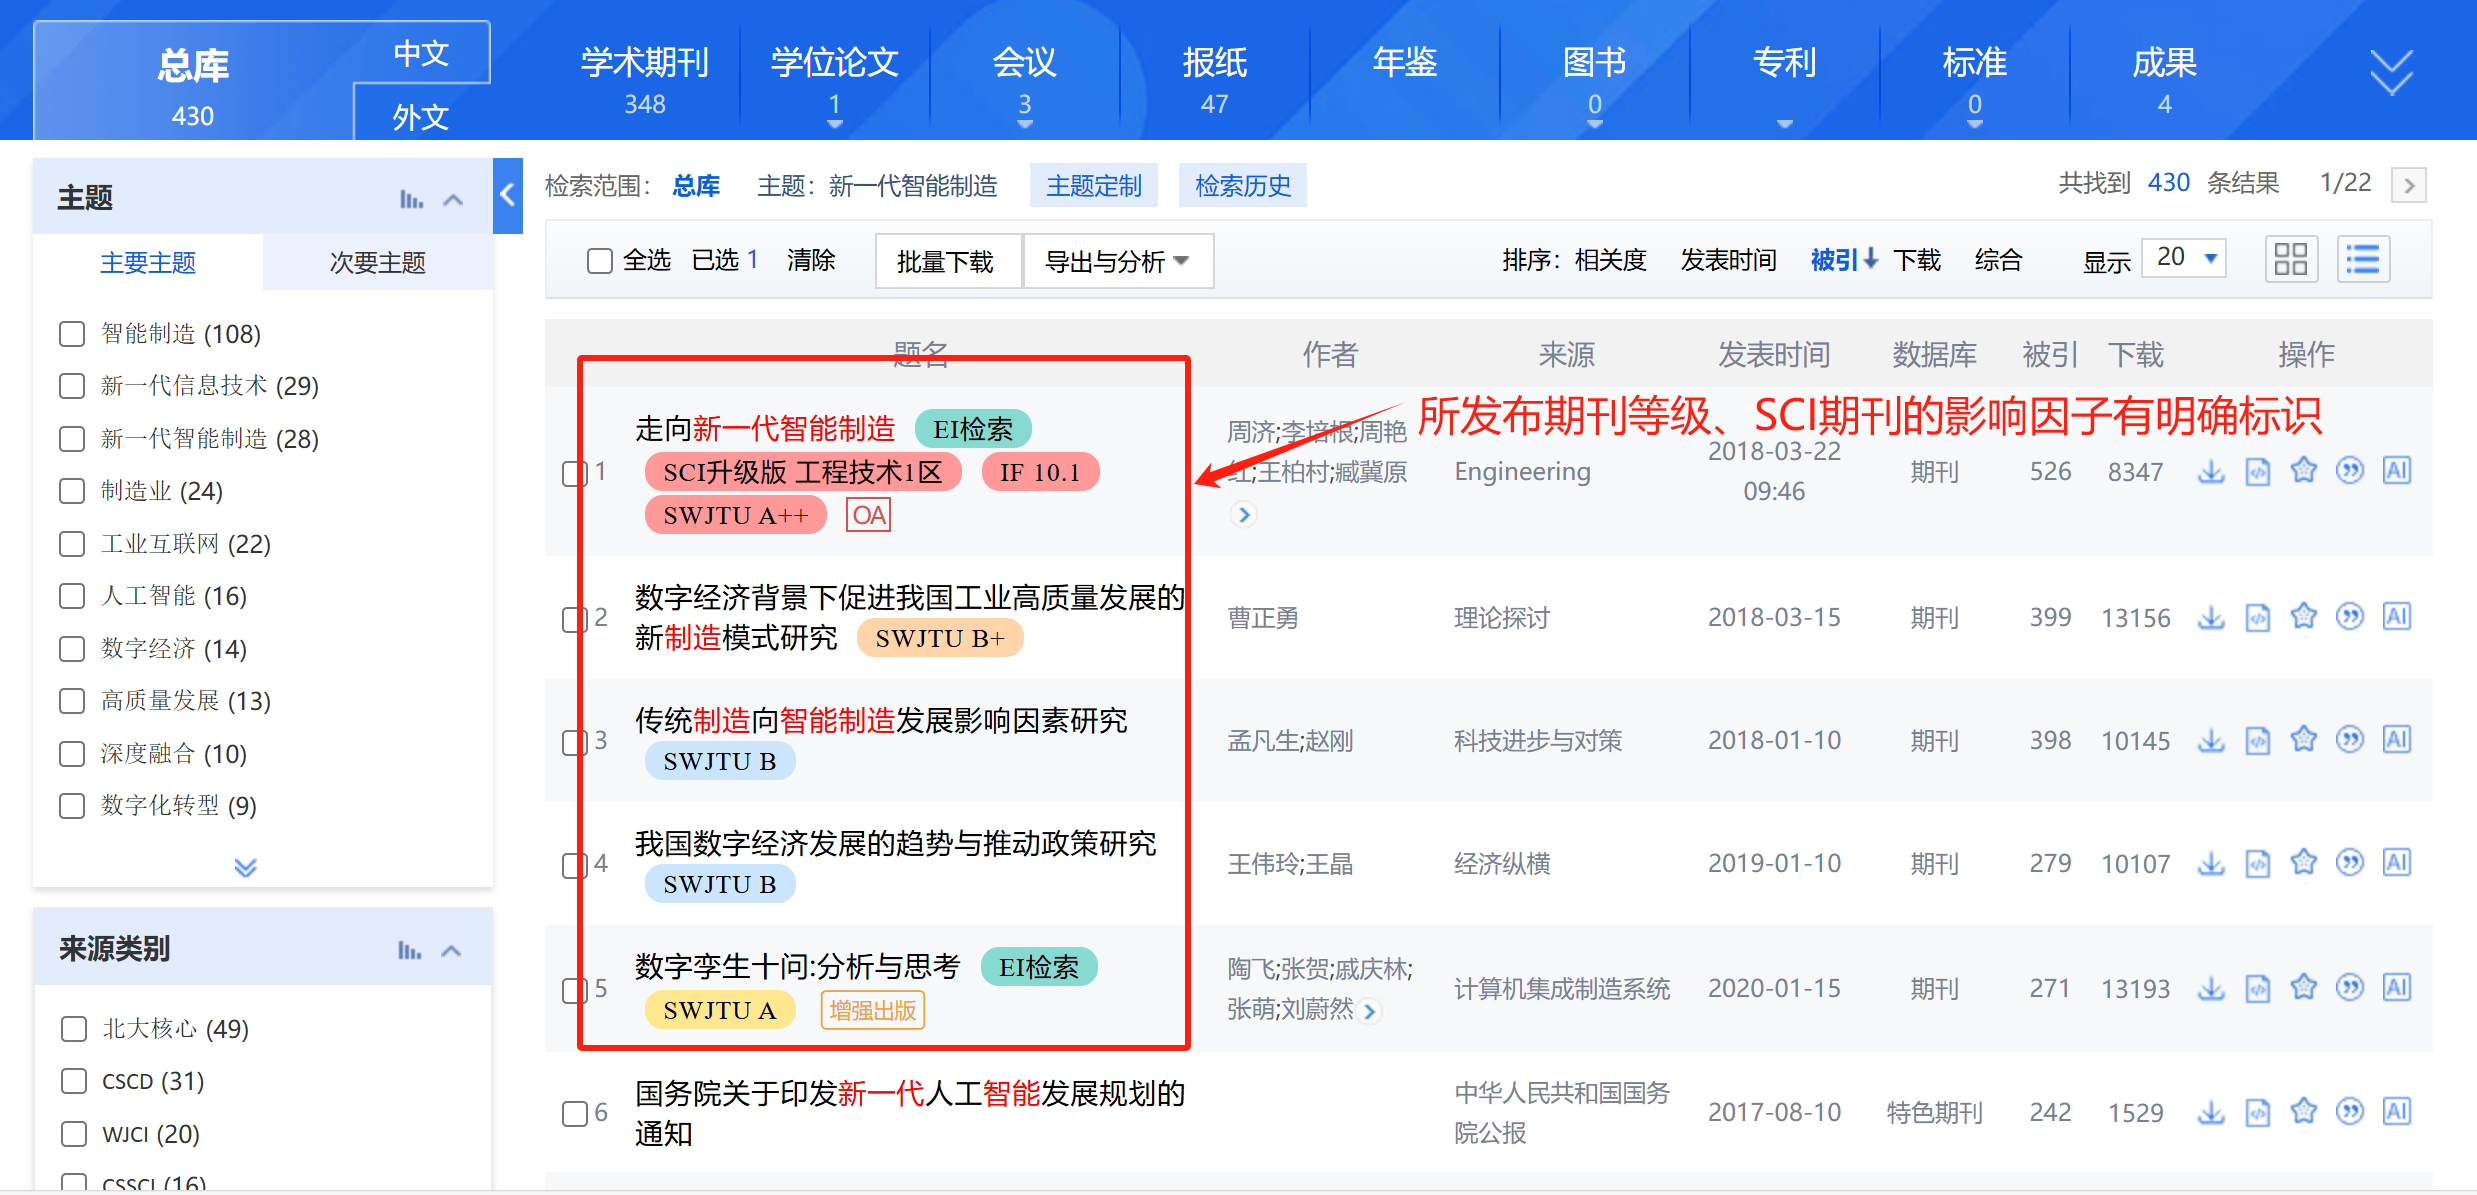Click the 批量下载 button

[x=946, y=261]
